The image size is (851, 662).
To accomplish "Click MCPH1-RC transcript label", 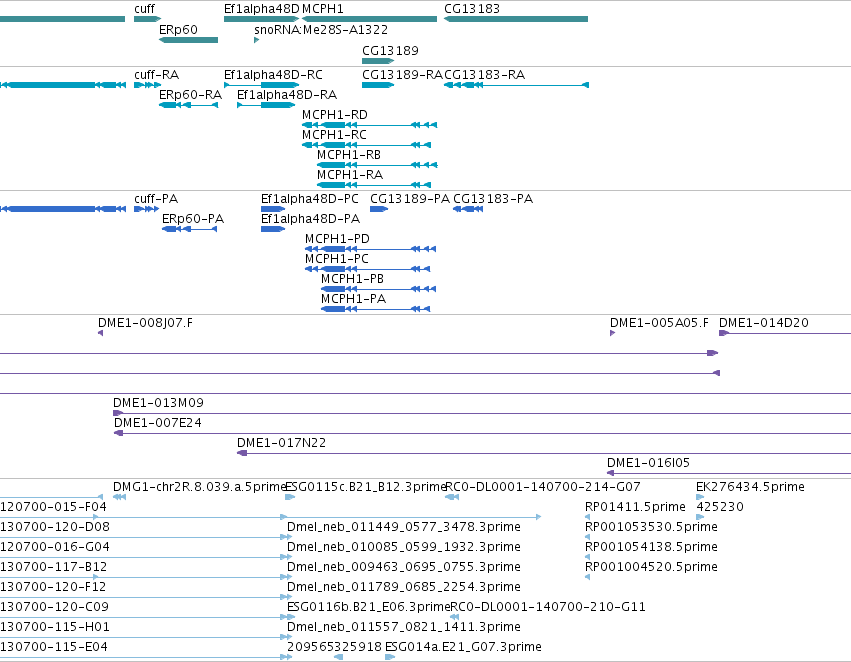I will coord(334,135).
